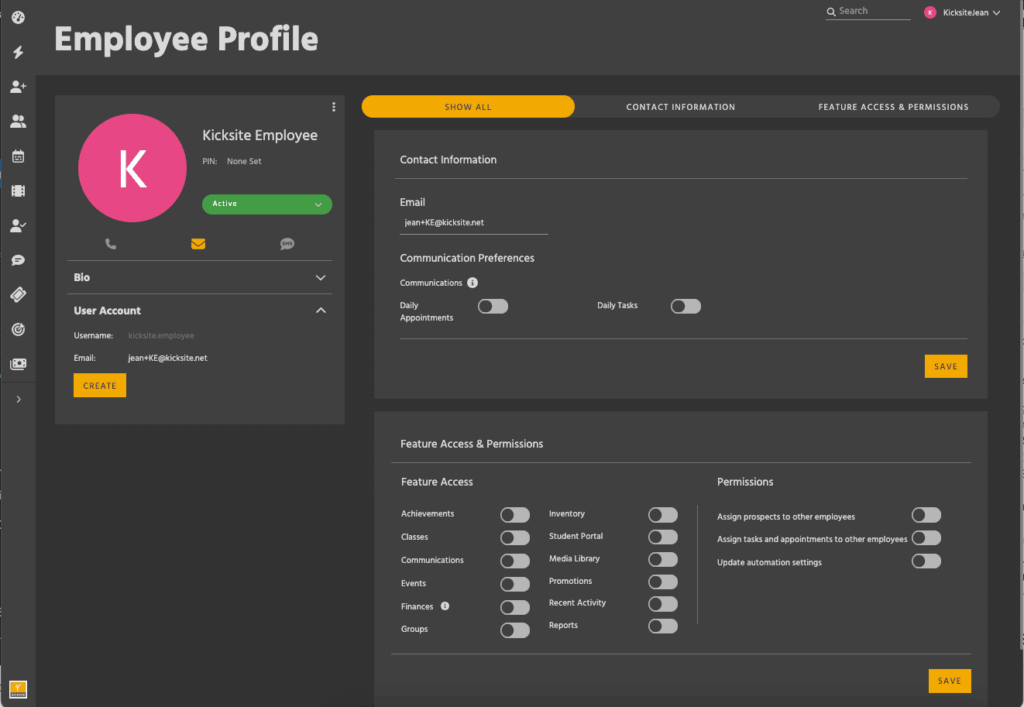This screenshot has width=1024, height=707.
Task: Turn on Media Library toggle
Action: click(x=663, y=559)
